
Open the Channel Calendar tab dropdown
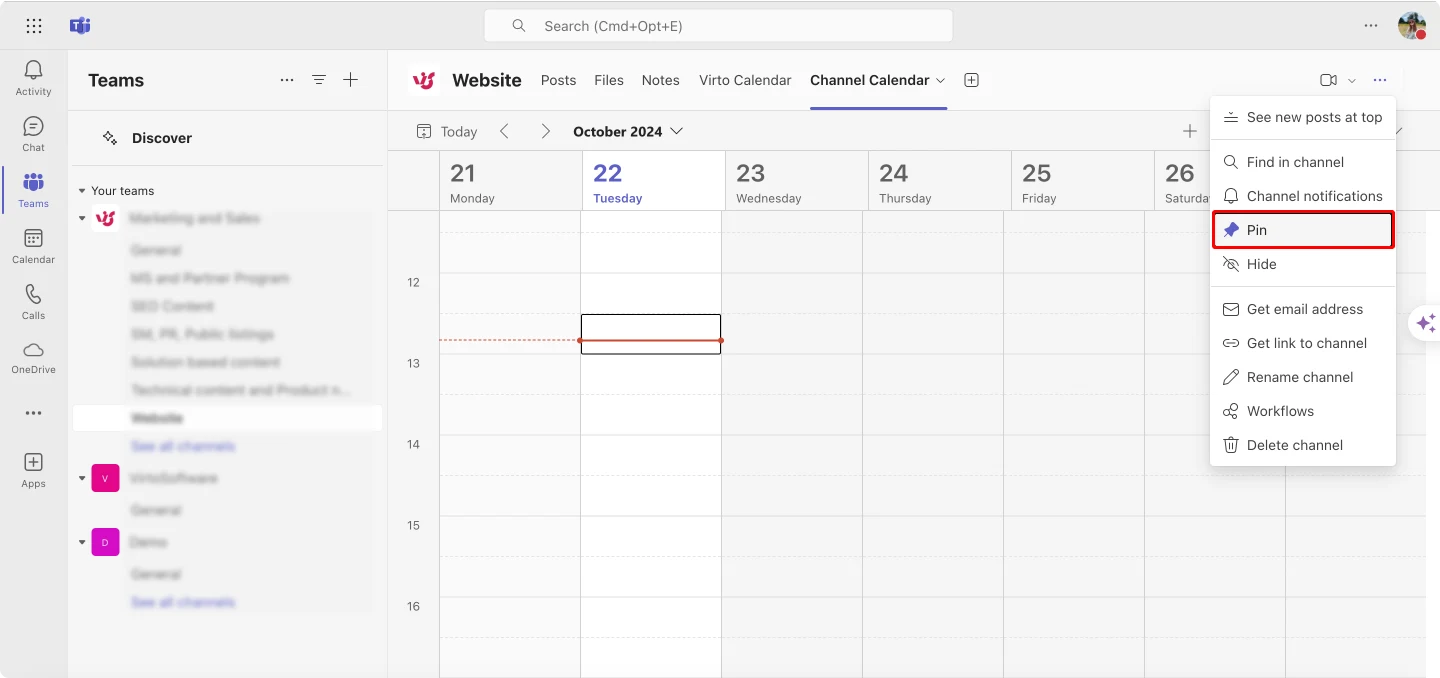click(940, 80)
